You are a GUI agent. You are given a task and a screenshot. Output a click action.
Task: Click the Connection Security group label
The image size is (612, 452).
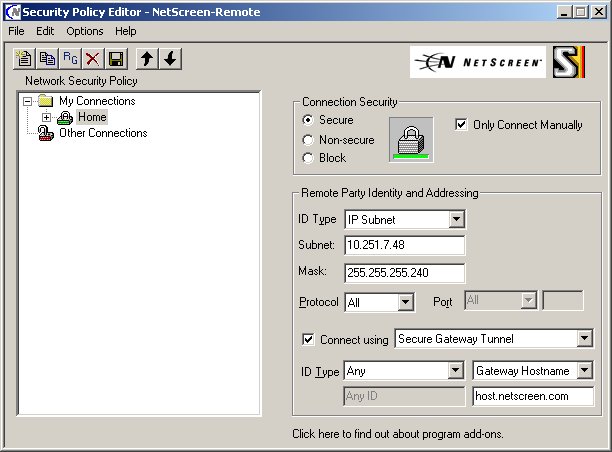click(x=350, y=102)
